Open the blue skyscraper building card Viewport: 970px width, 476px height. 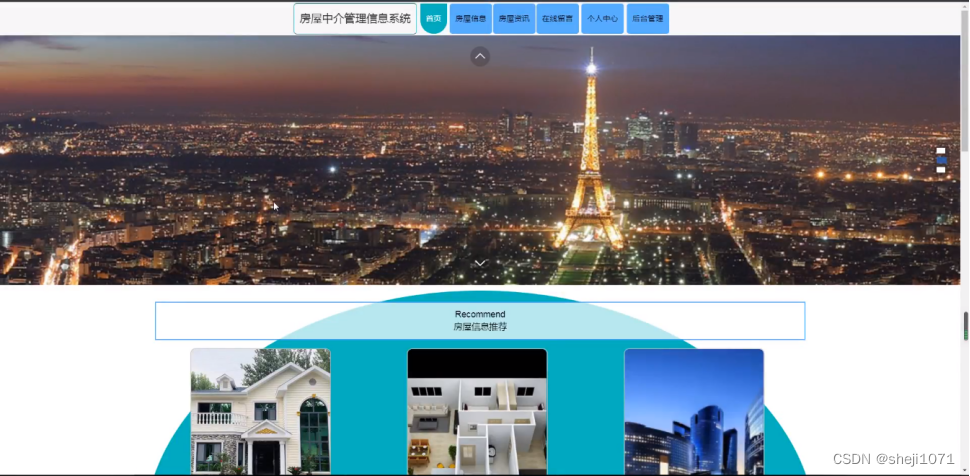[x=694, y=412]
